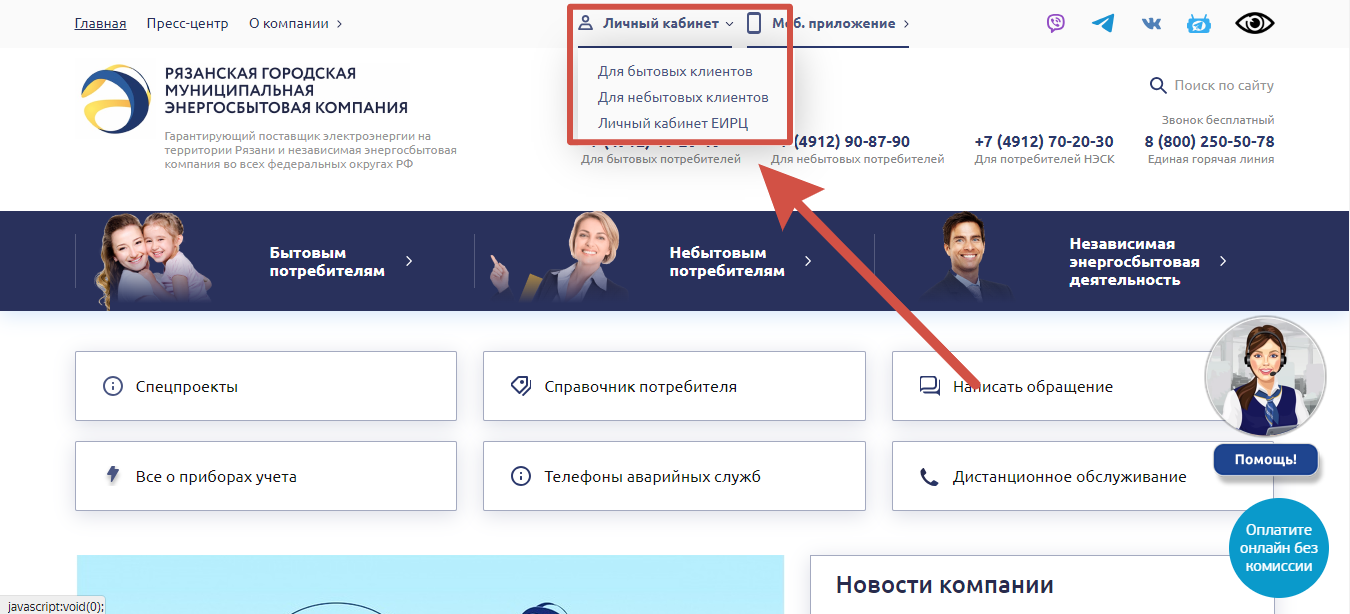Screen dimensions: 1350x614
Task: Click the user profile icon near Личный кабинет
Action: pos(586,23)
